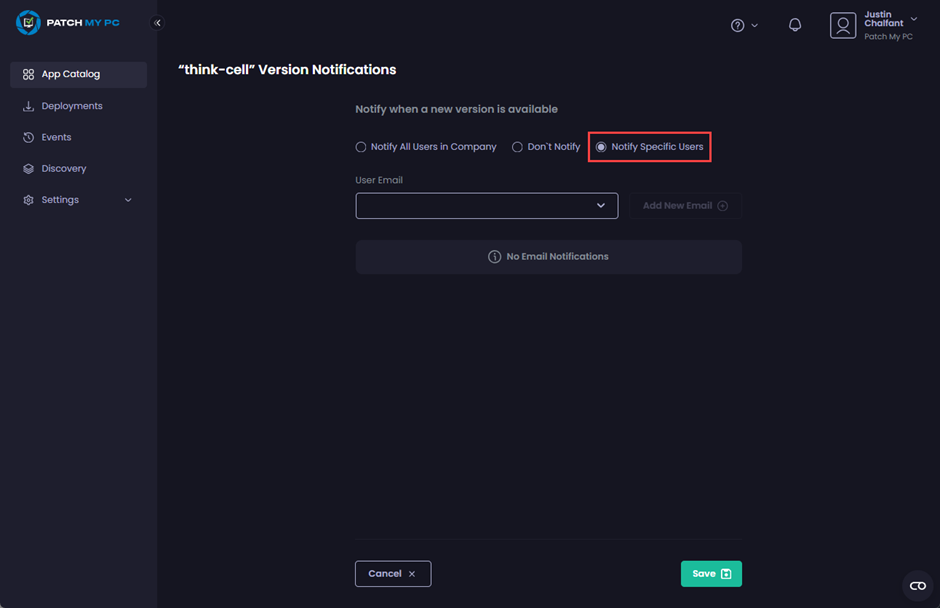This screenshot has height=608, width=940.
Task: Collapse the sidebar with the double-chevron
Action: pos(156,21)
